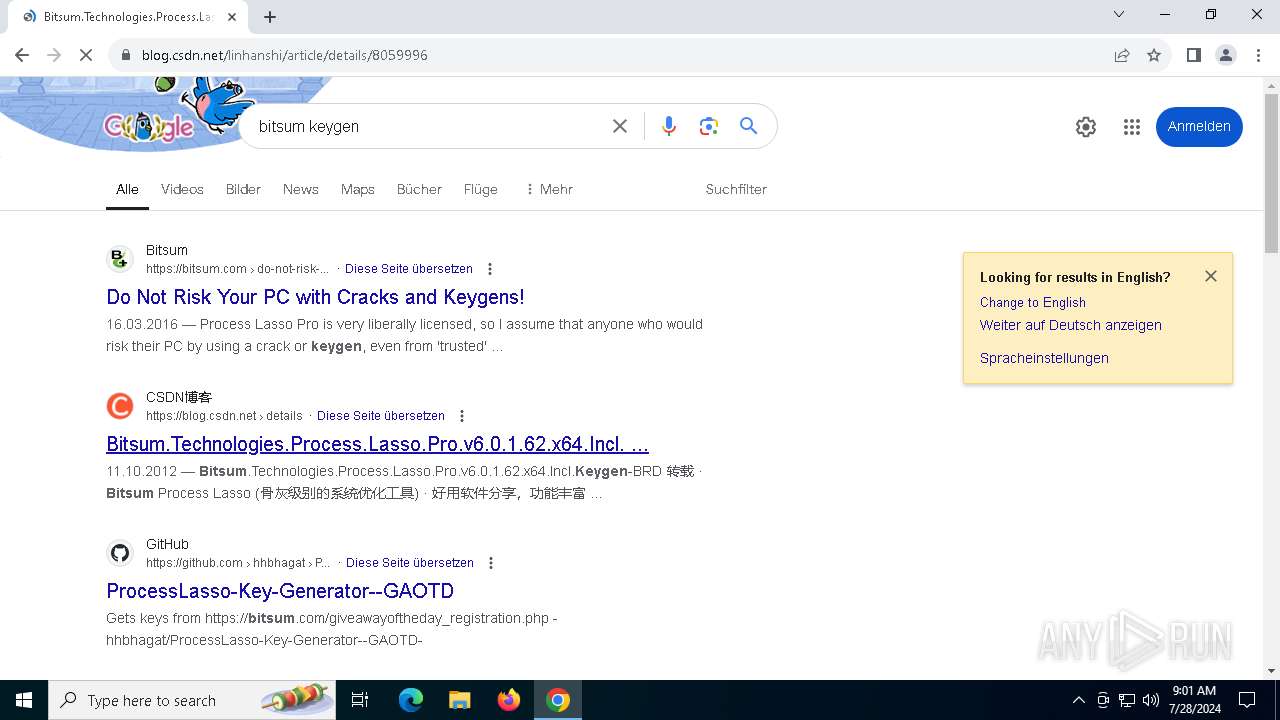Open the notification center
Viewport: 1280px width, 720px height.
tap(1247, 700)
